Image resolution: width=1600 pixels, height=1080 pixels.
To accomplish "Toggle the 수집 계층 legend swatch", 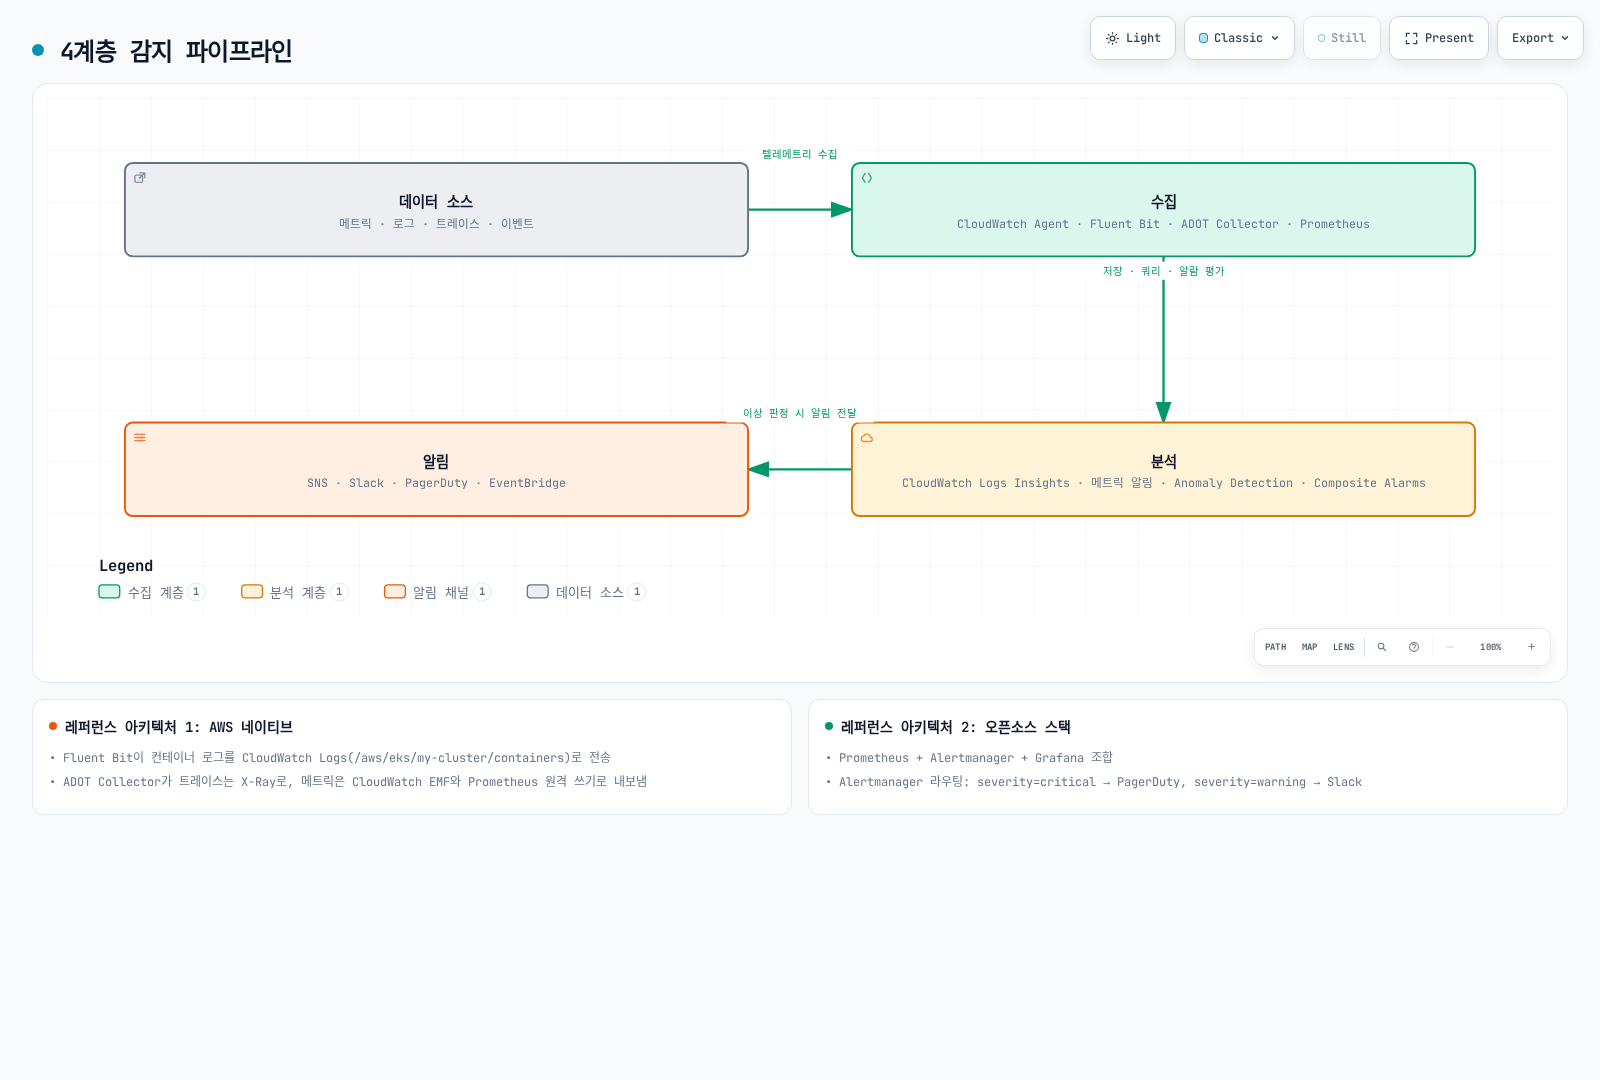I will 109,592.
